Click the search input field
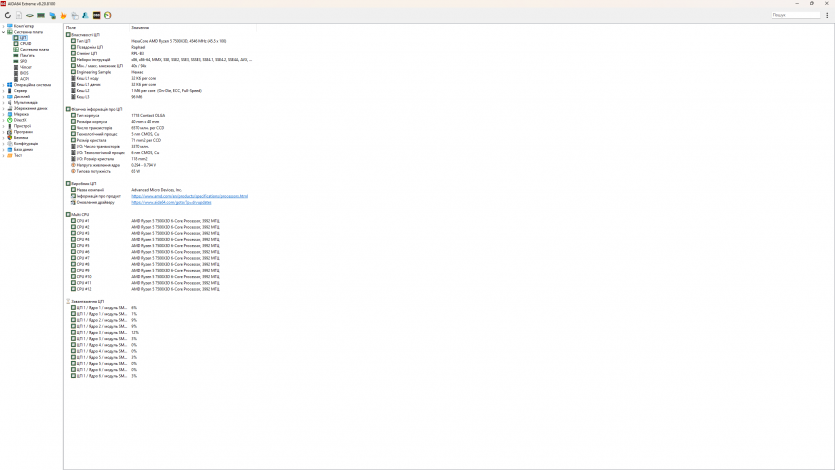Image resolution: width=835 pixels, height=470 pixels. (x=795, y=15)
